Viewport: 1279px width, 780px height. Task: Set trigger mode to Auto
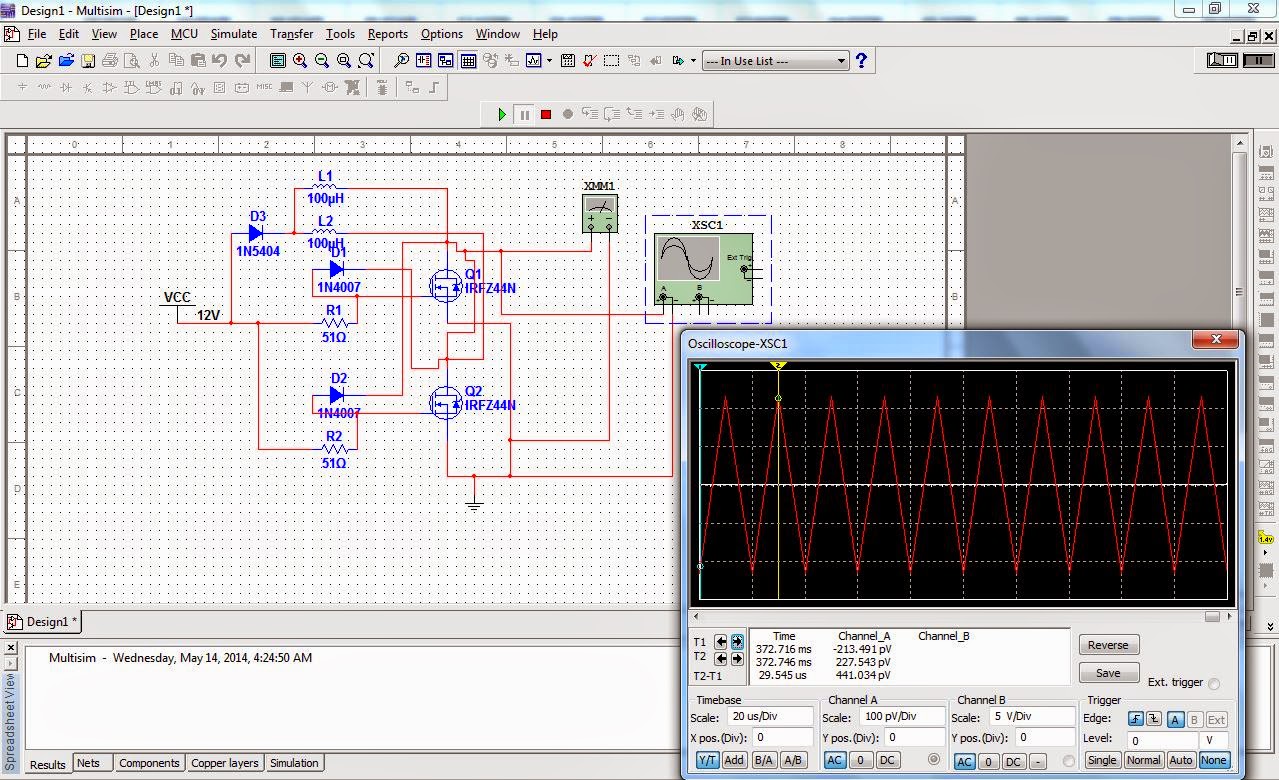1181,760
